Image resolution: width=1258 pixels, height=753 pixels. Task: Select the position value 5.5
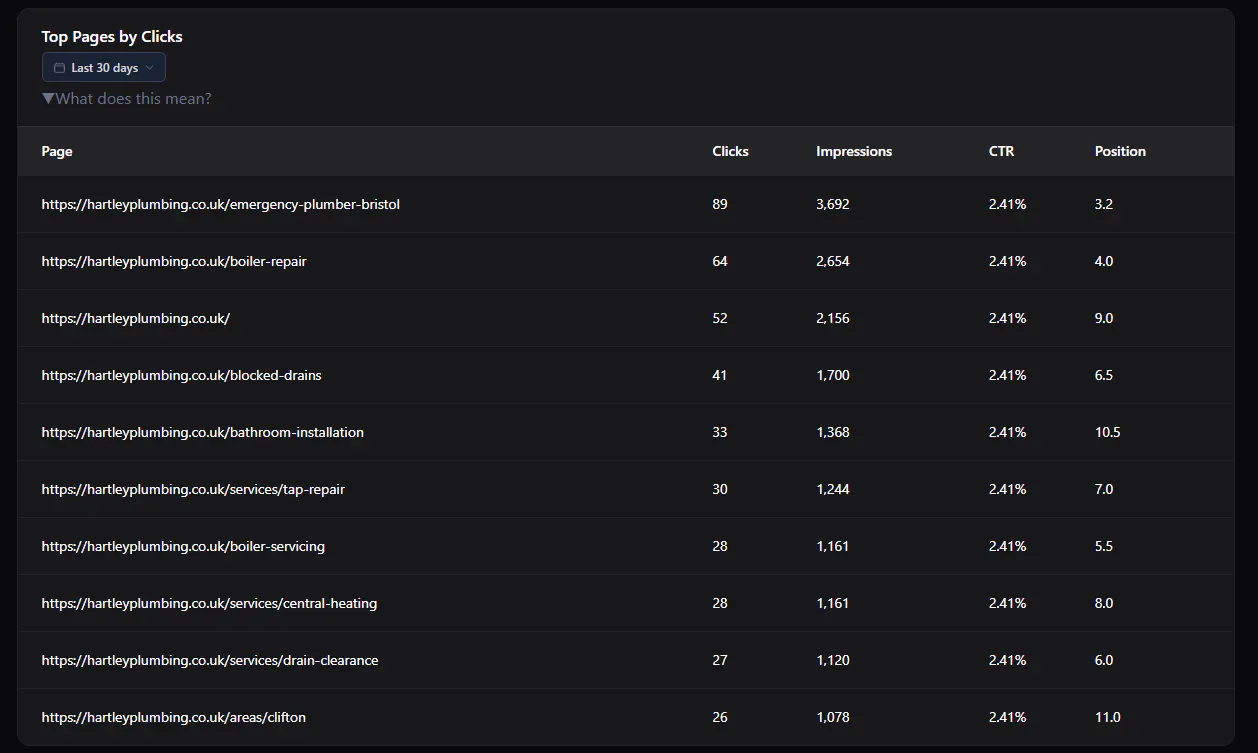[x=1104, y=546]
